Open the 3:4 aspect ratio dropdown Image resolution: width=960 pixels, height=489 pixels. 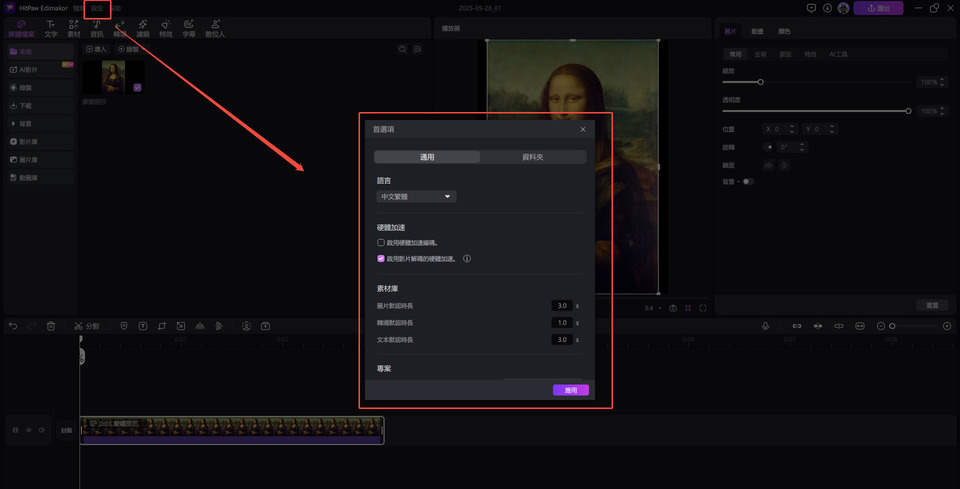653,308
